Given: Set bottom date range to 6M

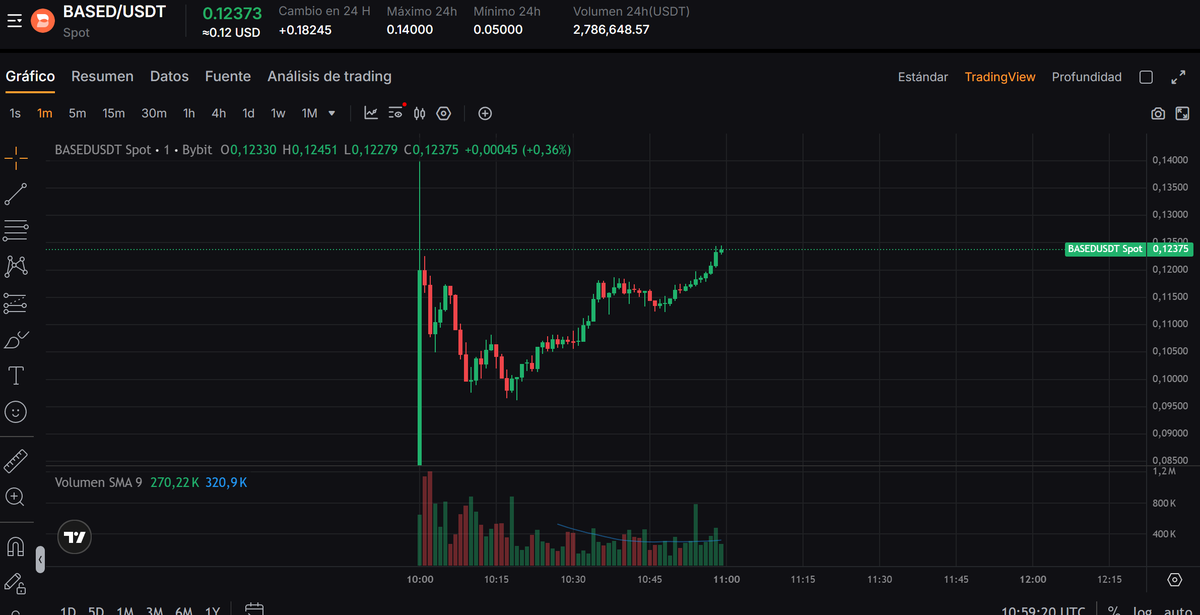Looking at the screenshot, I should point(183,611).
